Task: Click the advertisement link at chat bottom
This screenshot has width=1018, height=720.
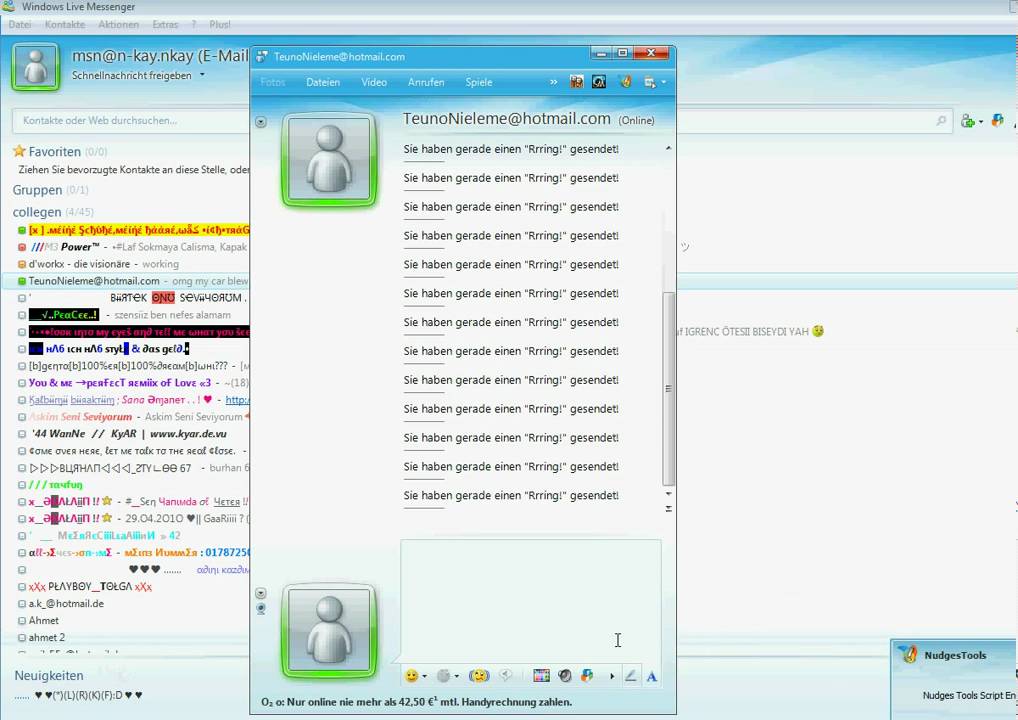Action: tap(416, 702)
